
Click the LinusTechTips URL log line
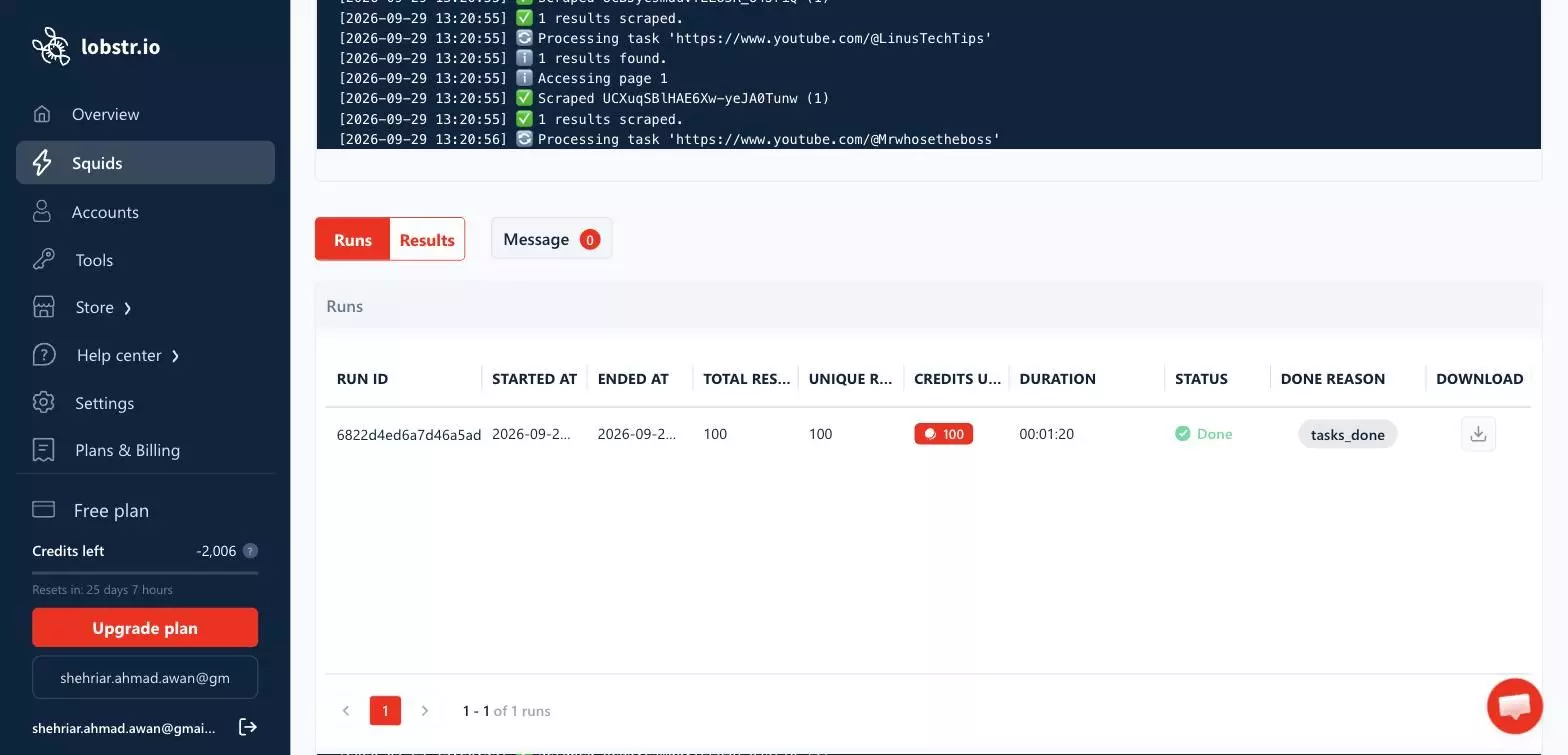[x=665, y=38]
